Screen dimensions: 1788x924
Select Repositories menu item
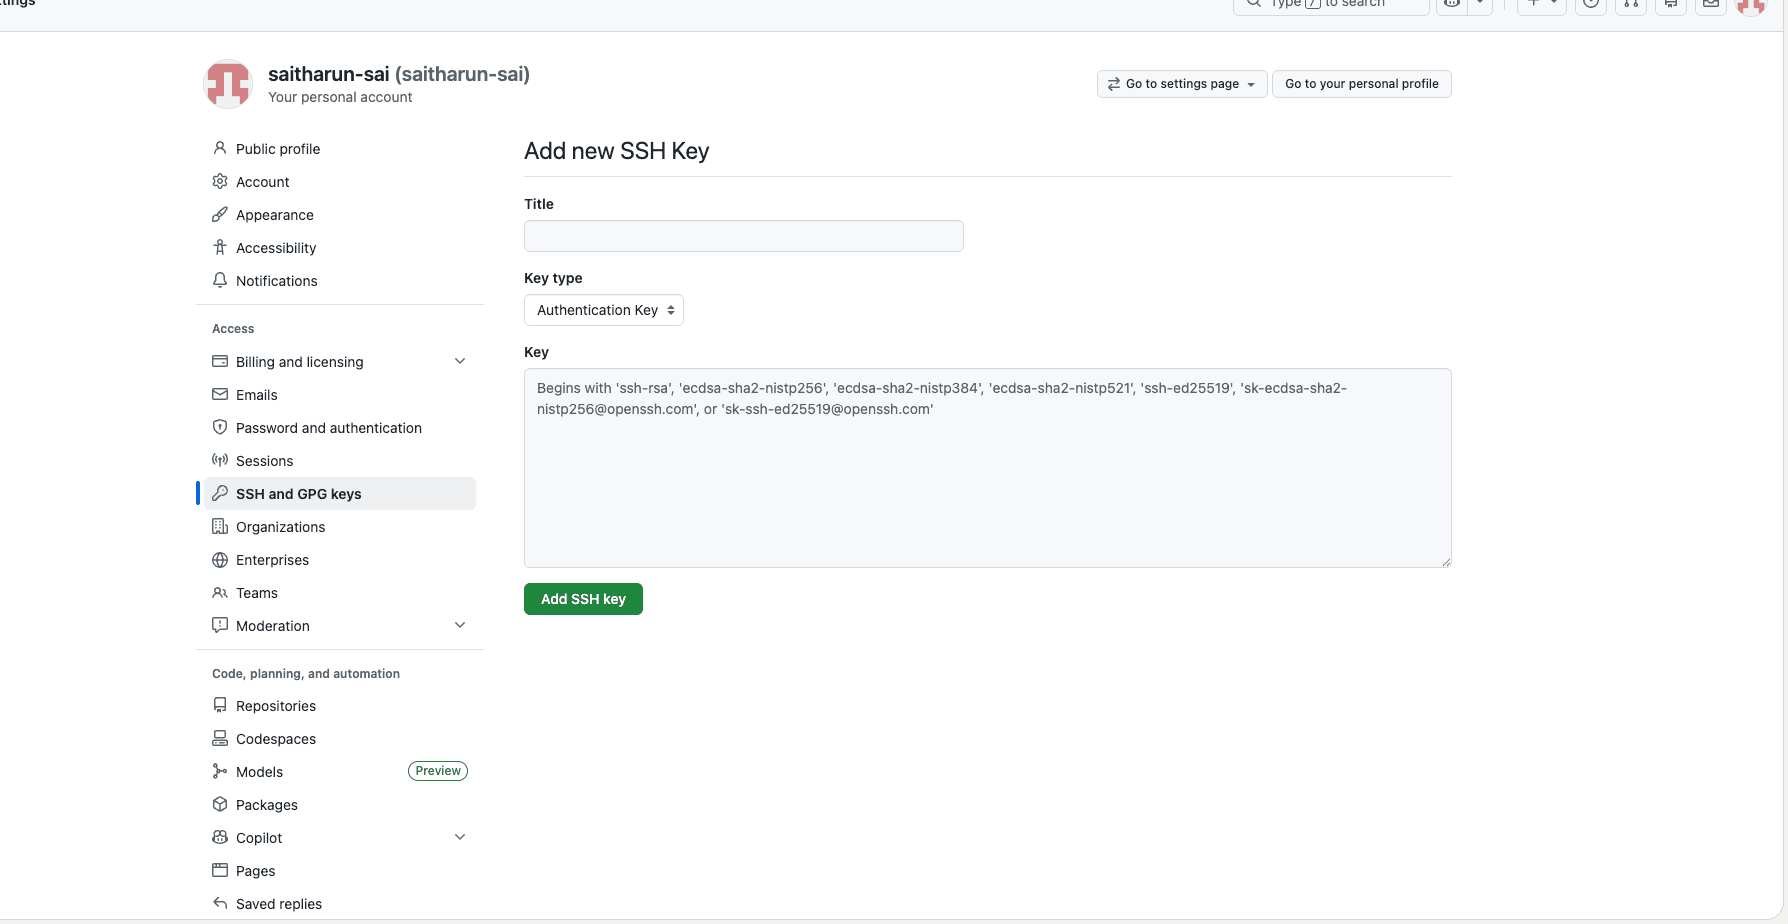[340, 706]
